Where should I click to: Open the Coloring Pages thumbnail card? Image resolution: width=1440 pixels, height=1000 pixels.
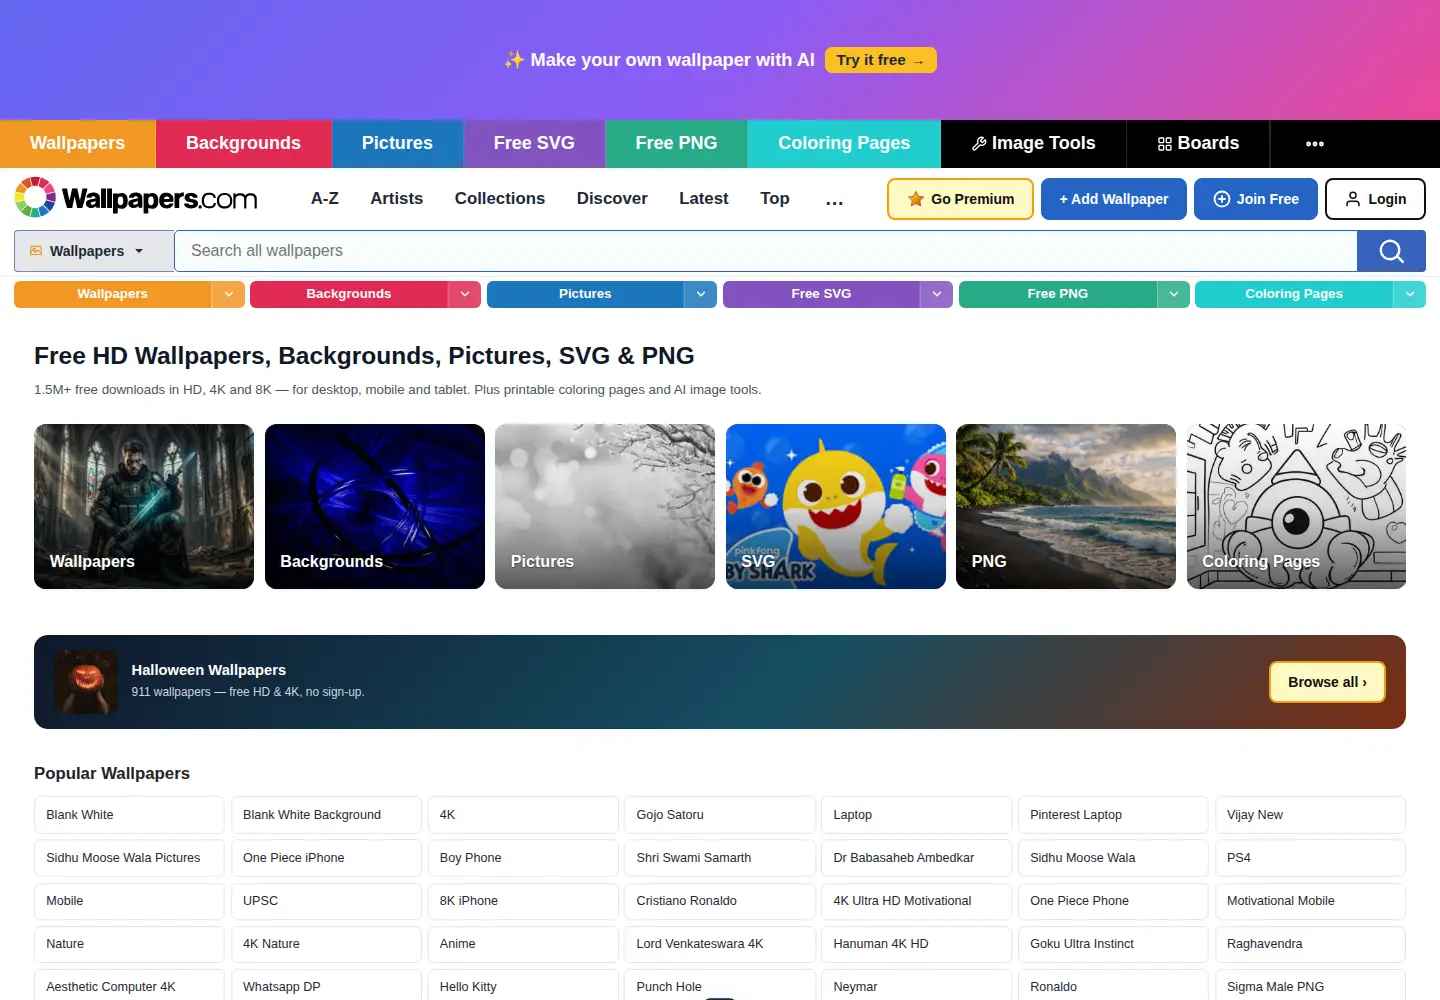point(1296,506)
